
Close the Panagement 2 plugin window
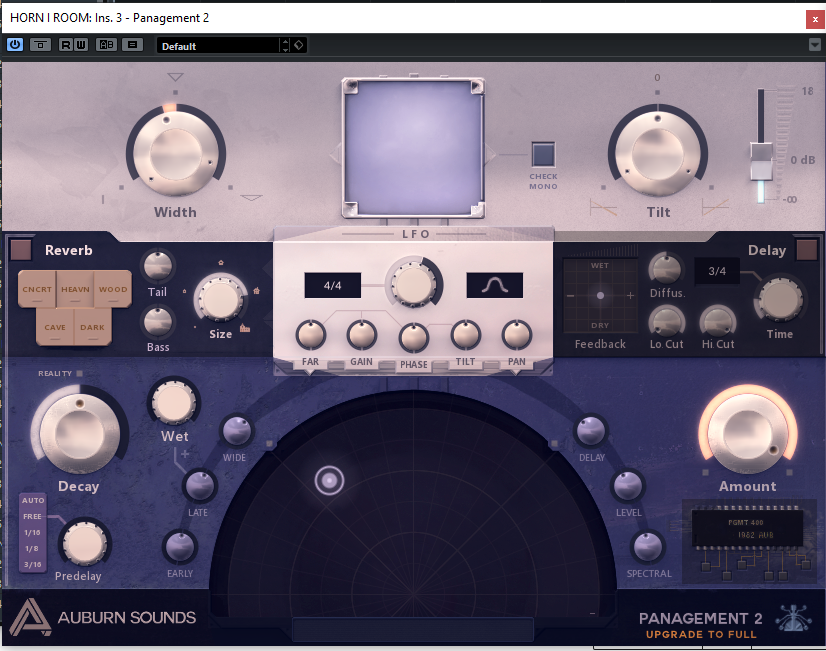pos(814,19)
